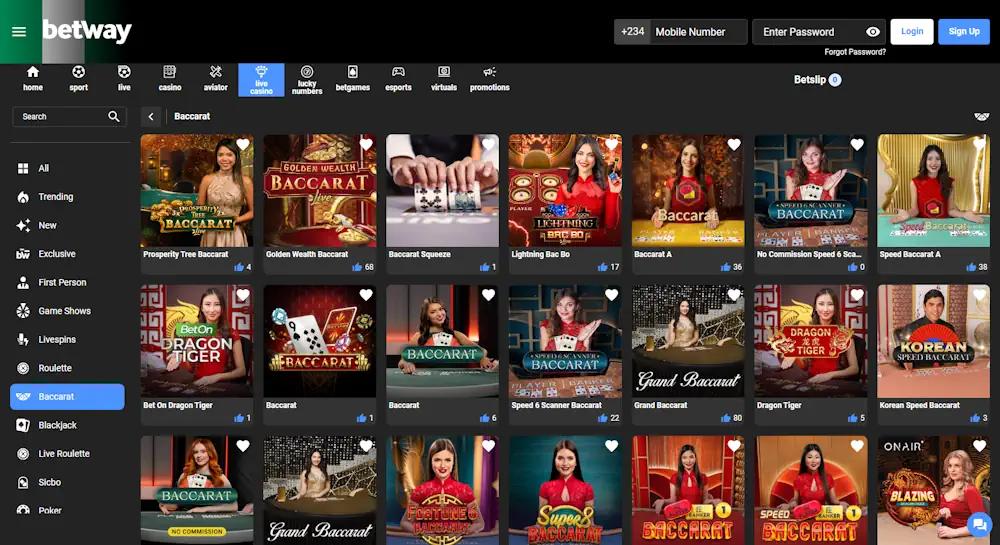Select the live casino tab

click(x=261, y=80)
